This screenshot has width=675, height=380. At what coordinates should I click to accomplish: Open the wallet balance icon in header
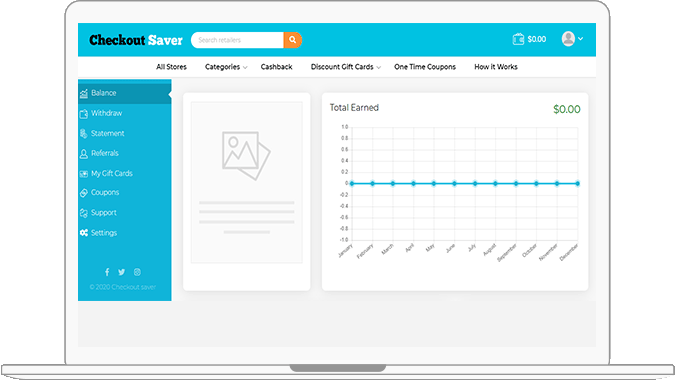point(518,39)
